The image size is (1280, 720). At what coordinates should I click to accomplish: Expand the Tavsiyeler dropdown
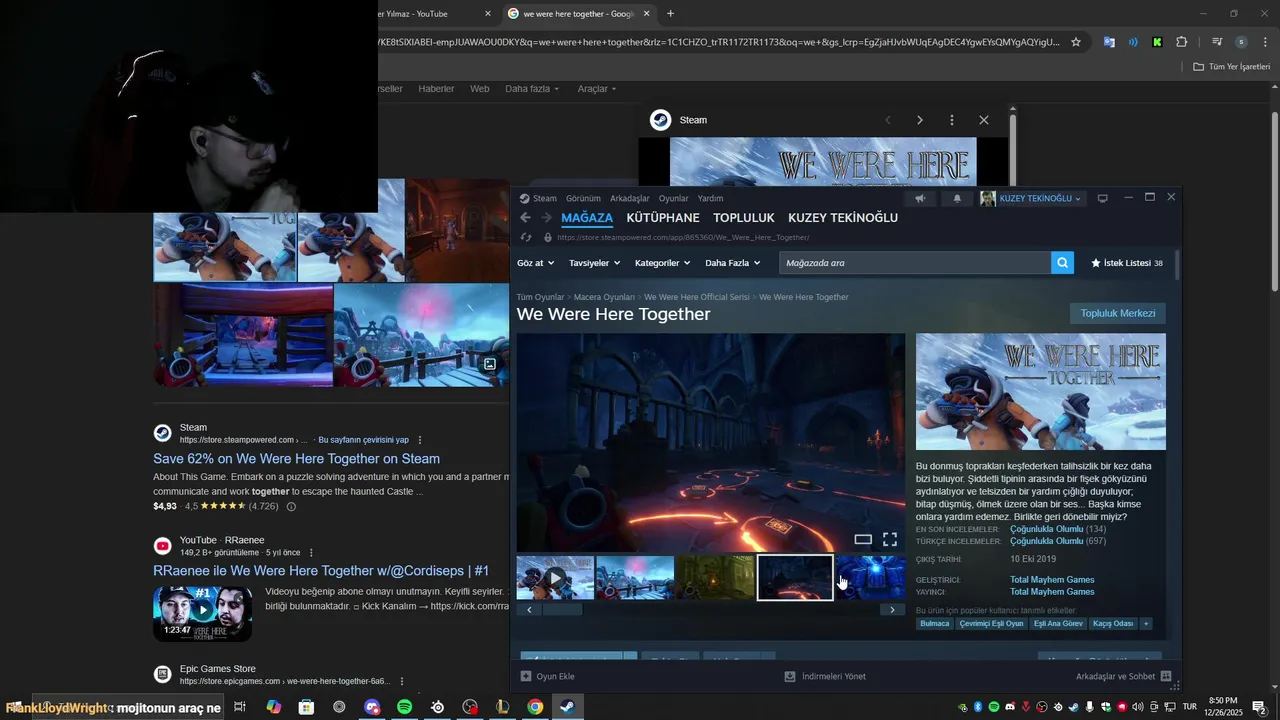click(594, 263)
